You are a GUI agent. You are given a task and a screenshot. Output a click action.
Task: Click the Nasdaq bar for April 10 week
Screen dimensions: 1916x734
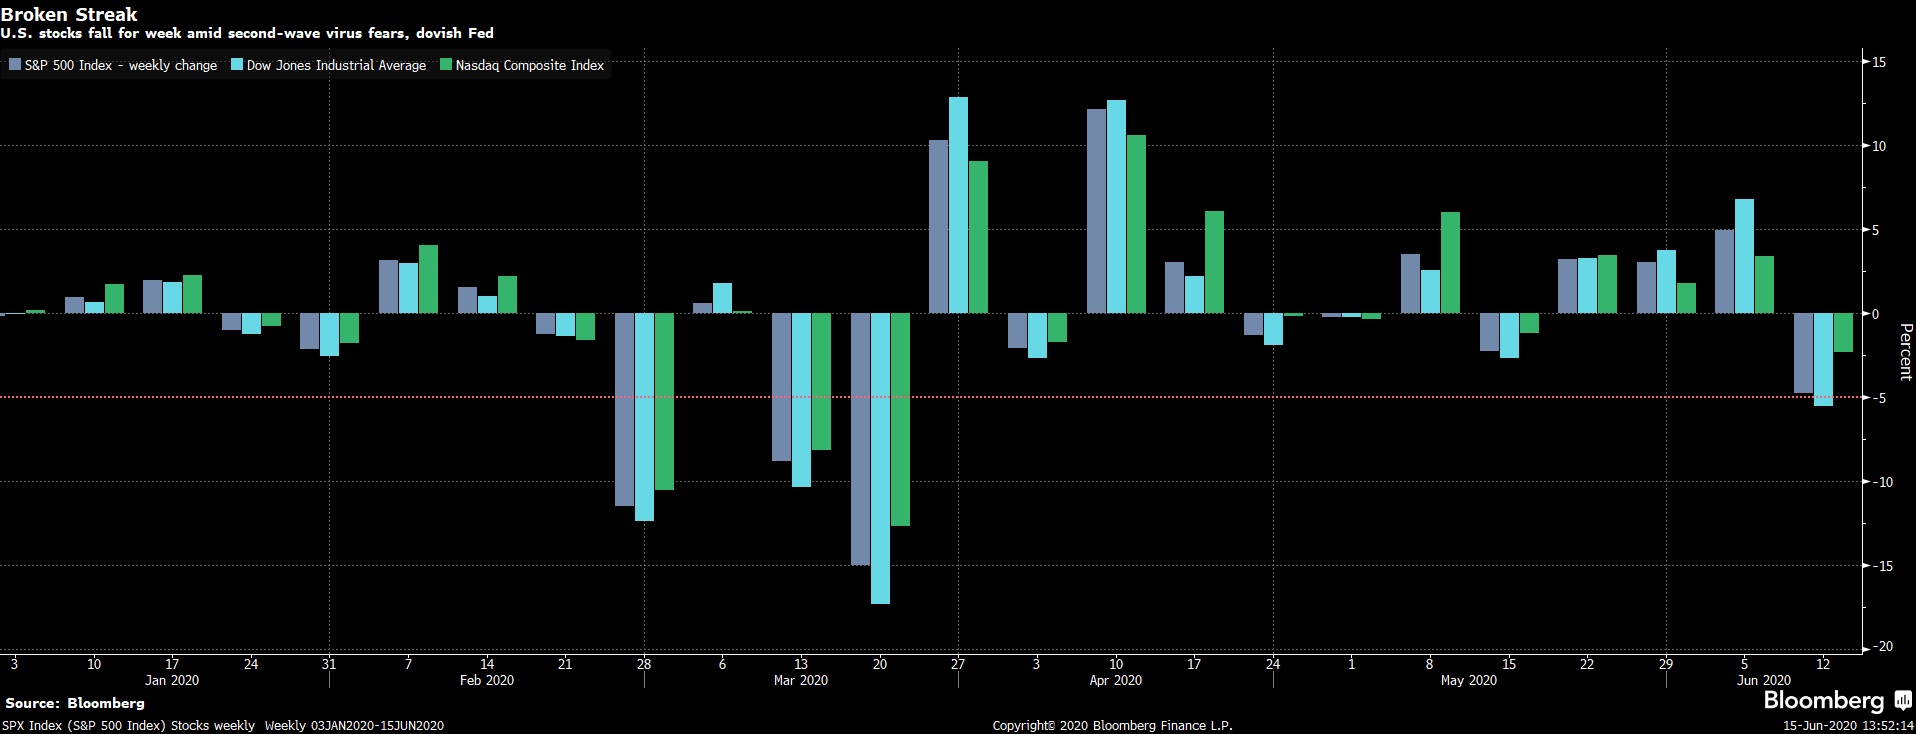1136,224
